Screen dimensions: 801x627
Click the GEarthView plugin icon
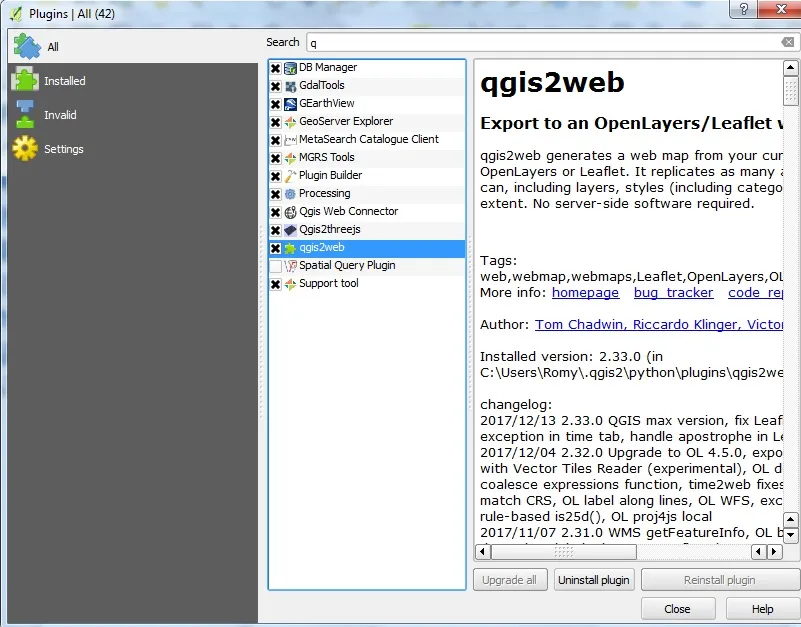[x=290, y=104]
